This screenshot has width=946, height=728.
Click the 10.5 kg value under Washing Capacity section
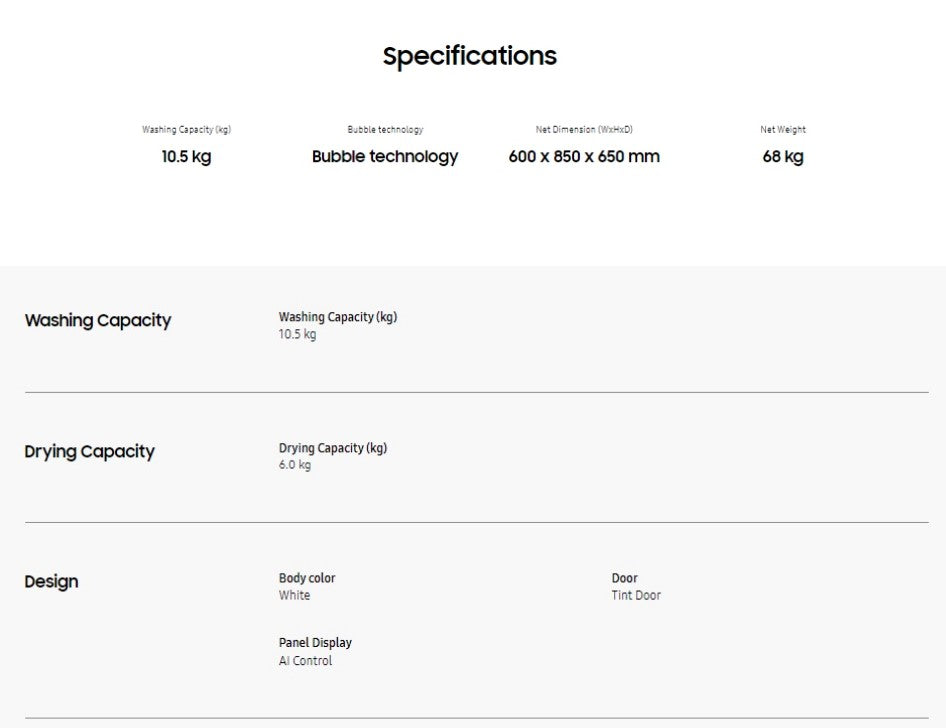pos(297,335)
